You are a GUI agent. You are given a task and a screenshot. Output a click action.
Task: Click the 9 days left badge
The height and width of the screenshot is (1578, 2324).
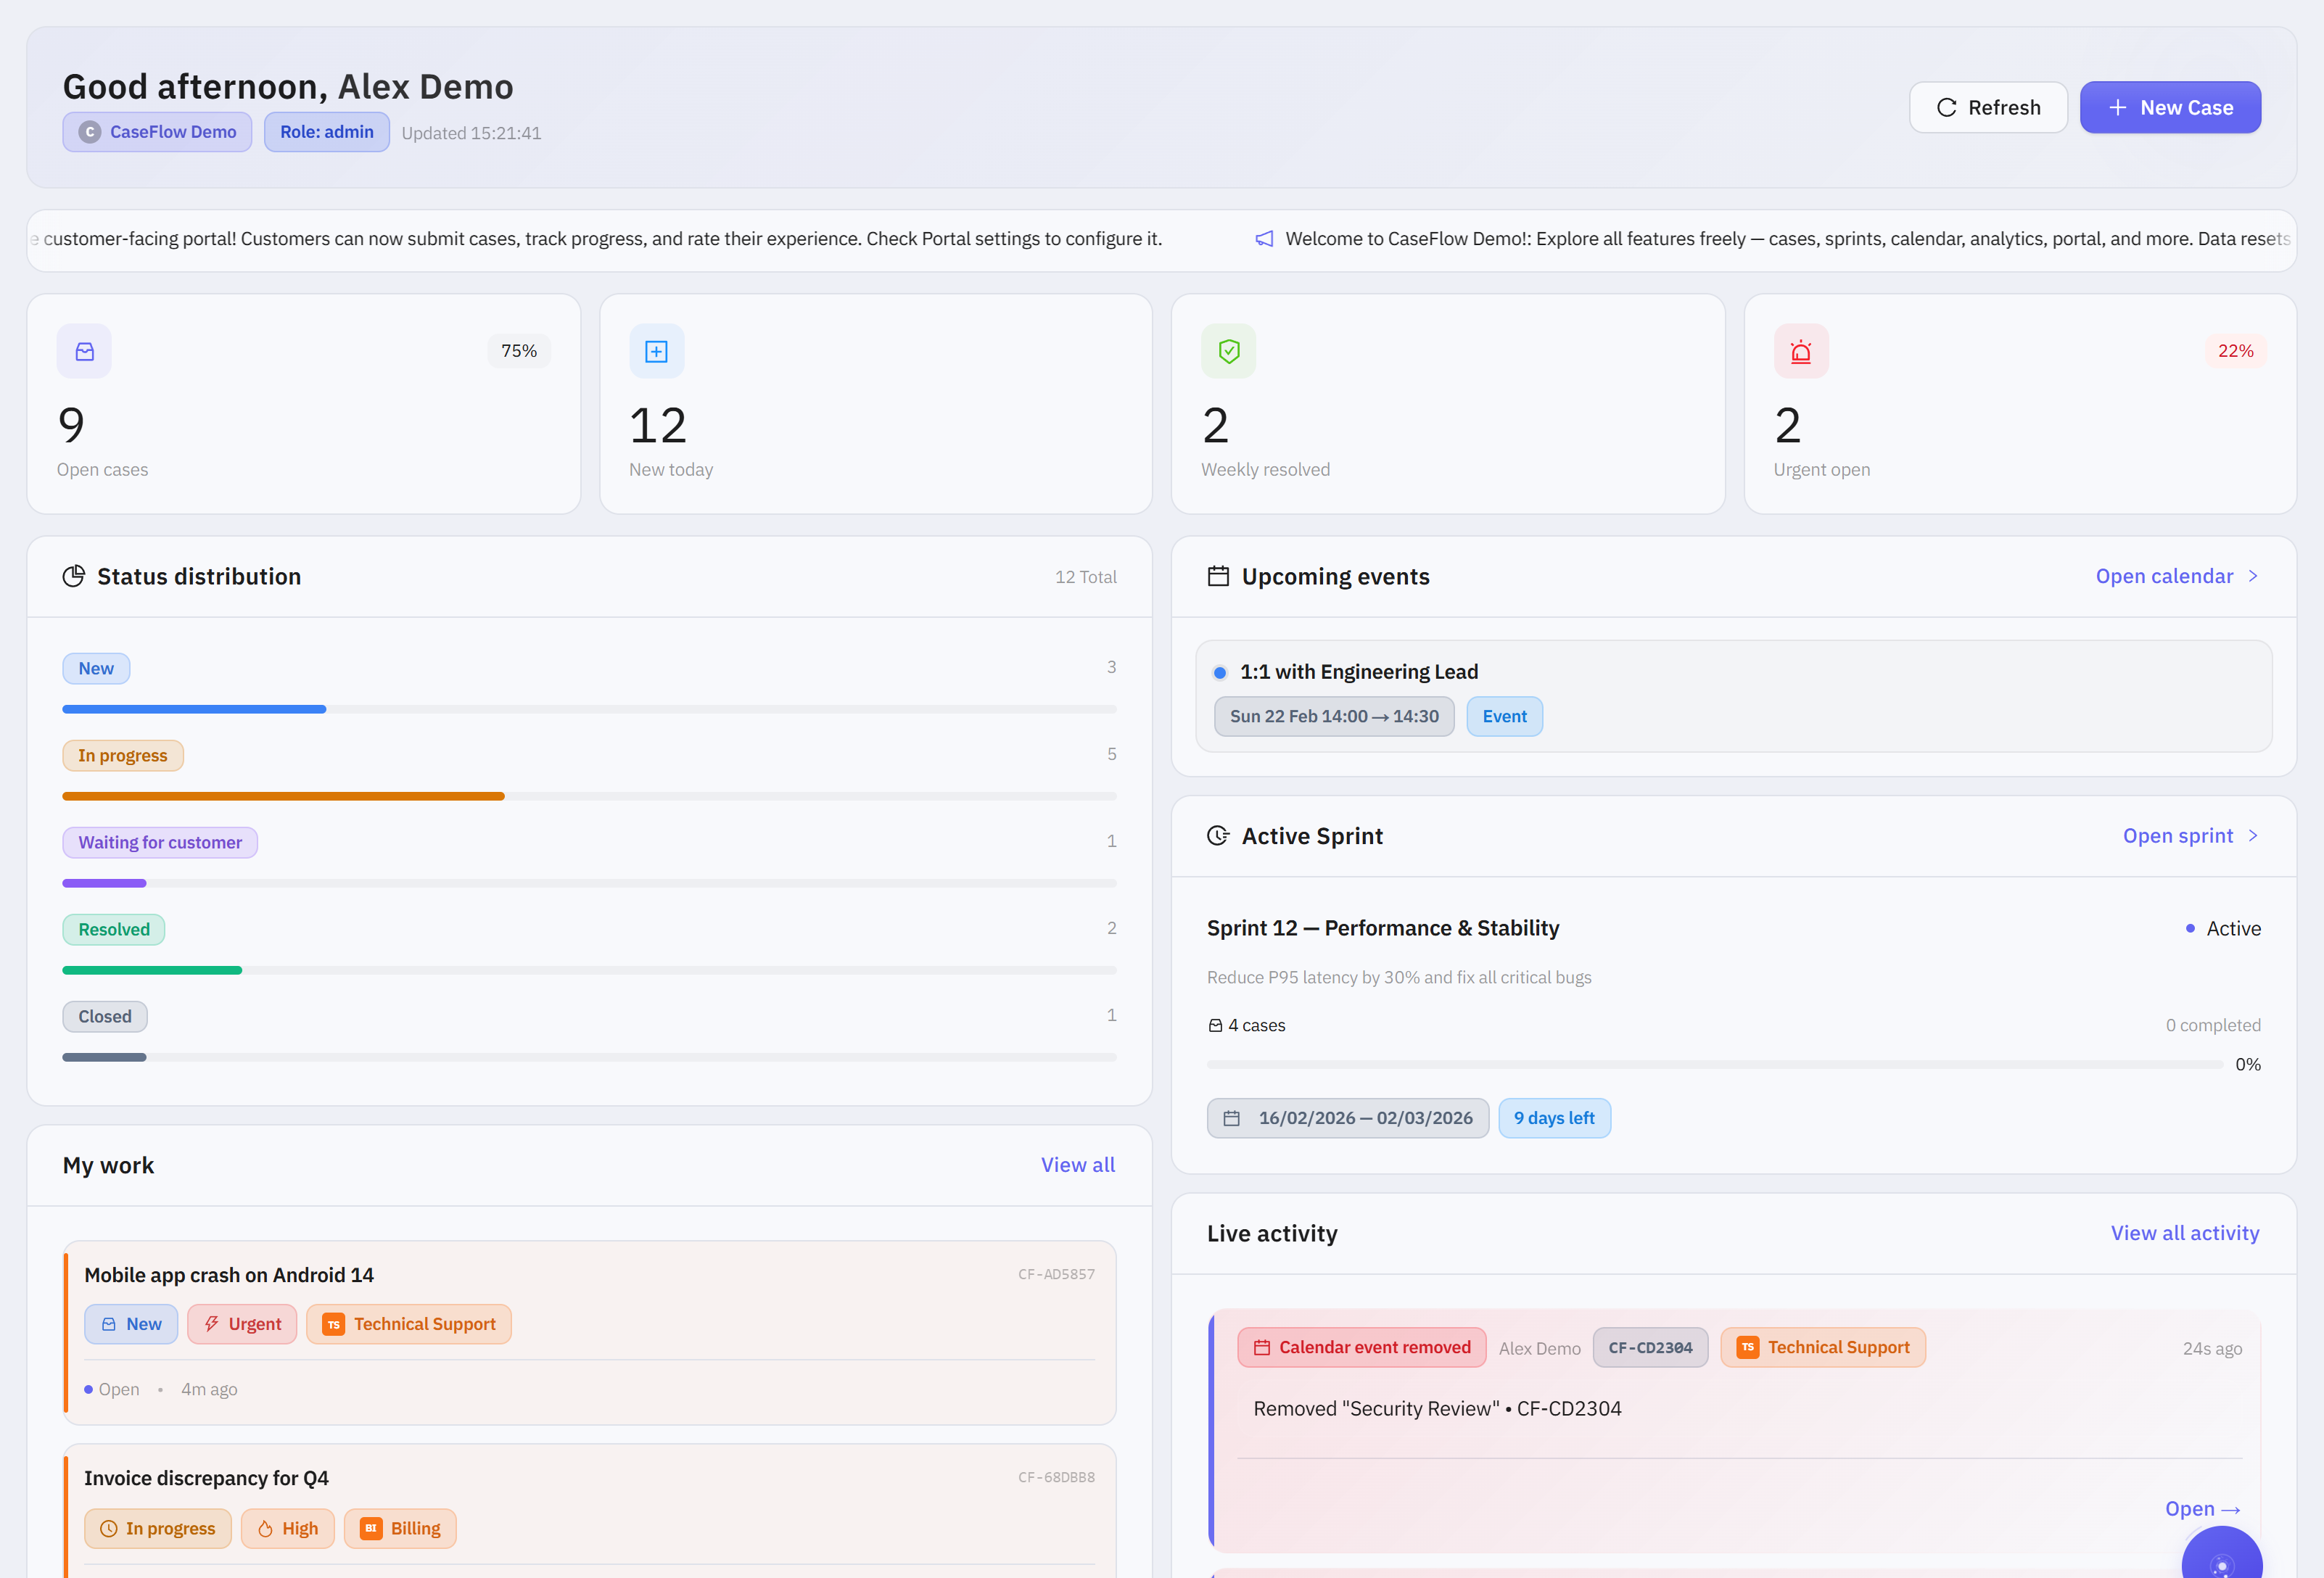click(x=1554, y=1118)
